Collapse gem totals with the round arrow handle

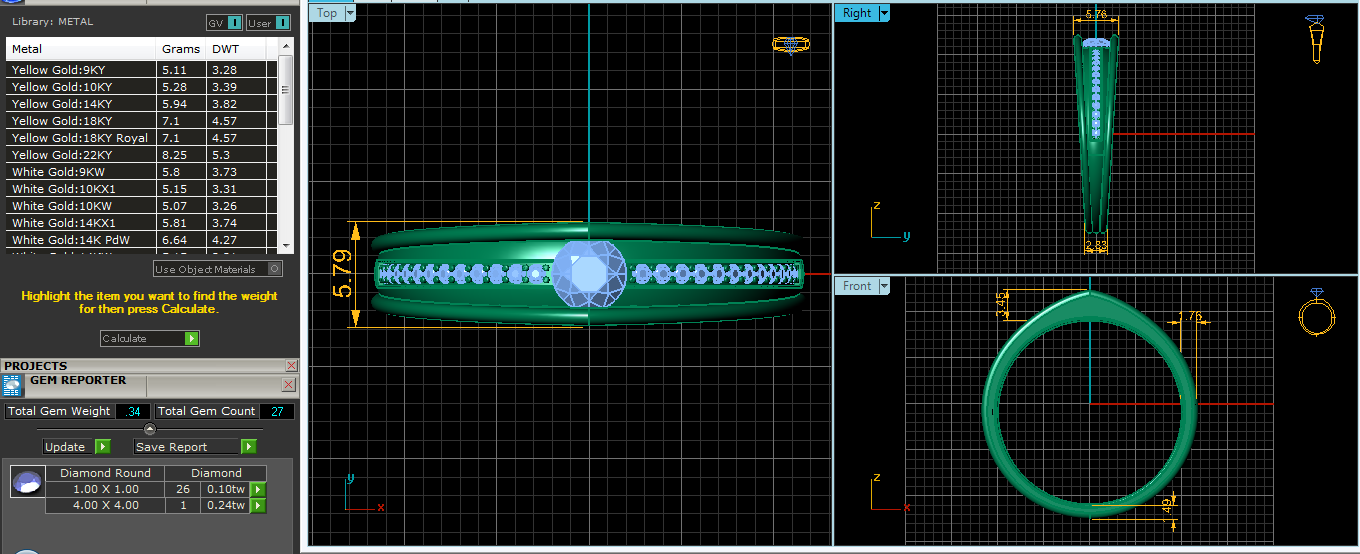[x=150, y=429]
